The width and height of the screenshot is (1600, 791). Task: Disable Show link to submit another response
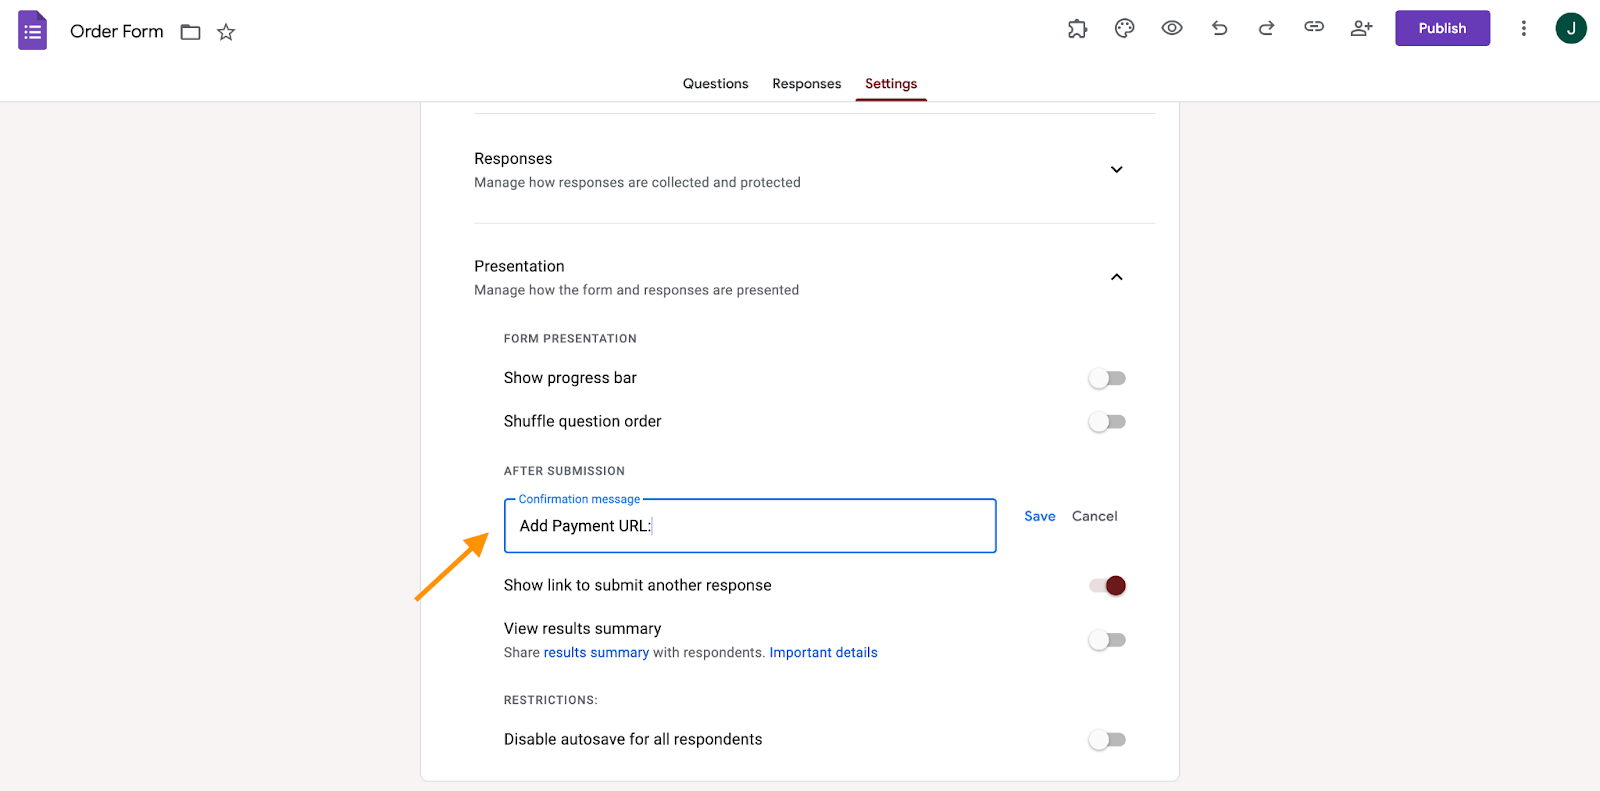coord(1107,586)
